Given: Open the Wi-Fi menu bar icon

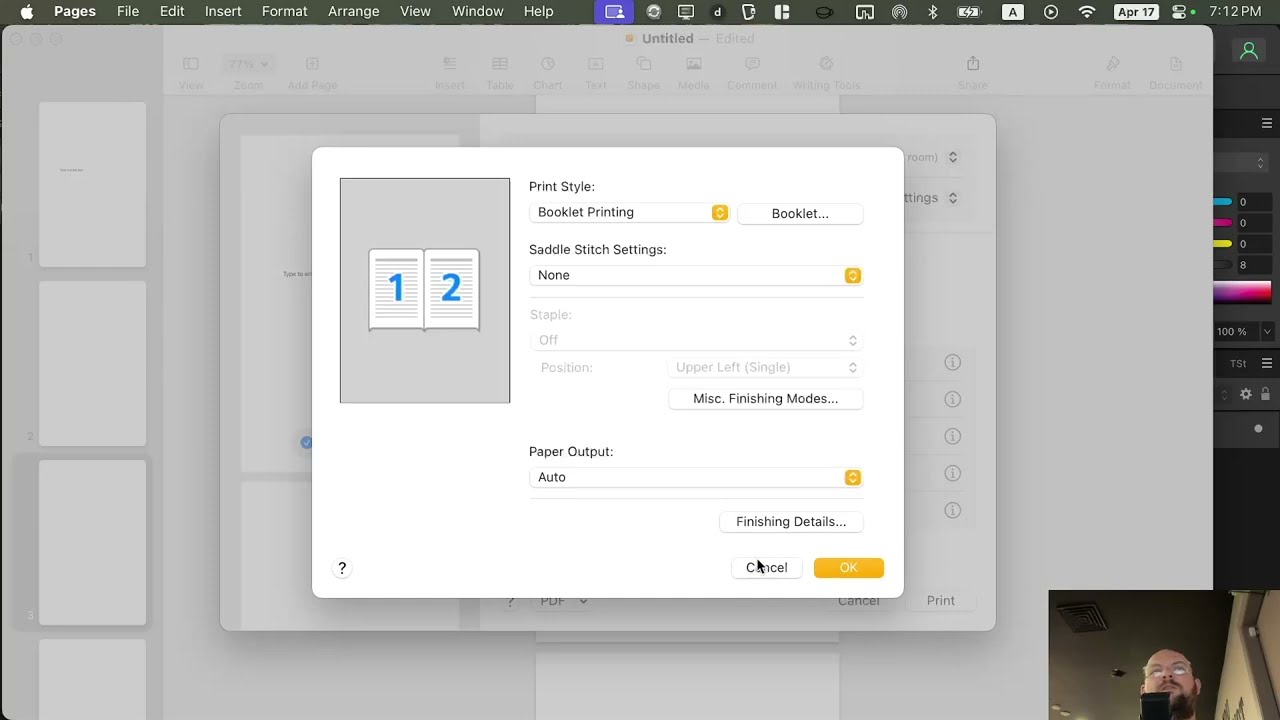Looking at the screenshot, I should 1087,12.
